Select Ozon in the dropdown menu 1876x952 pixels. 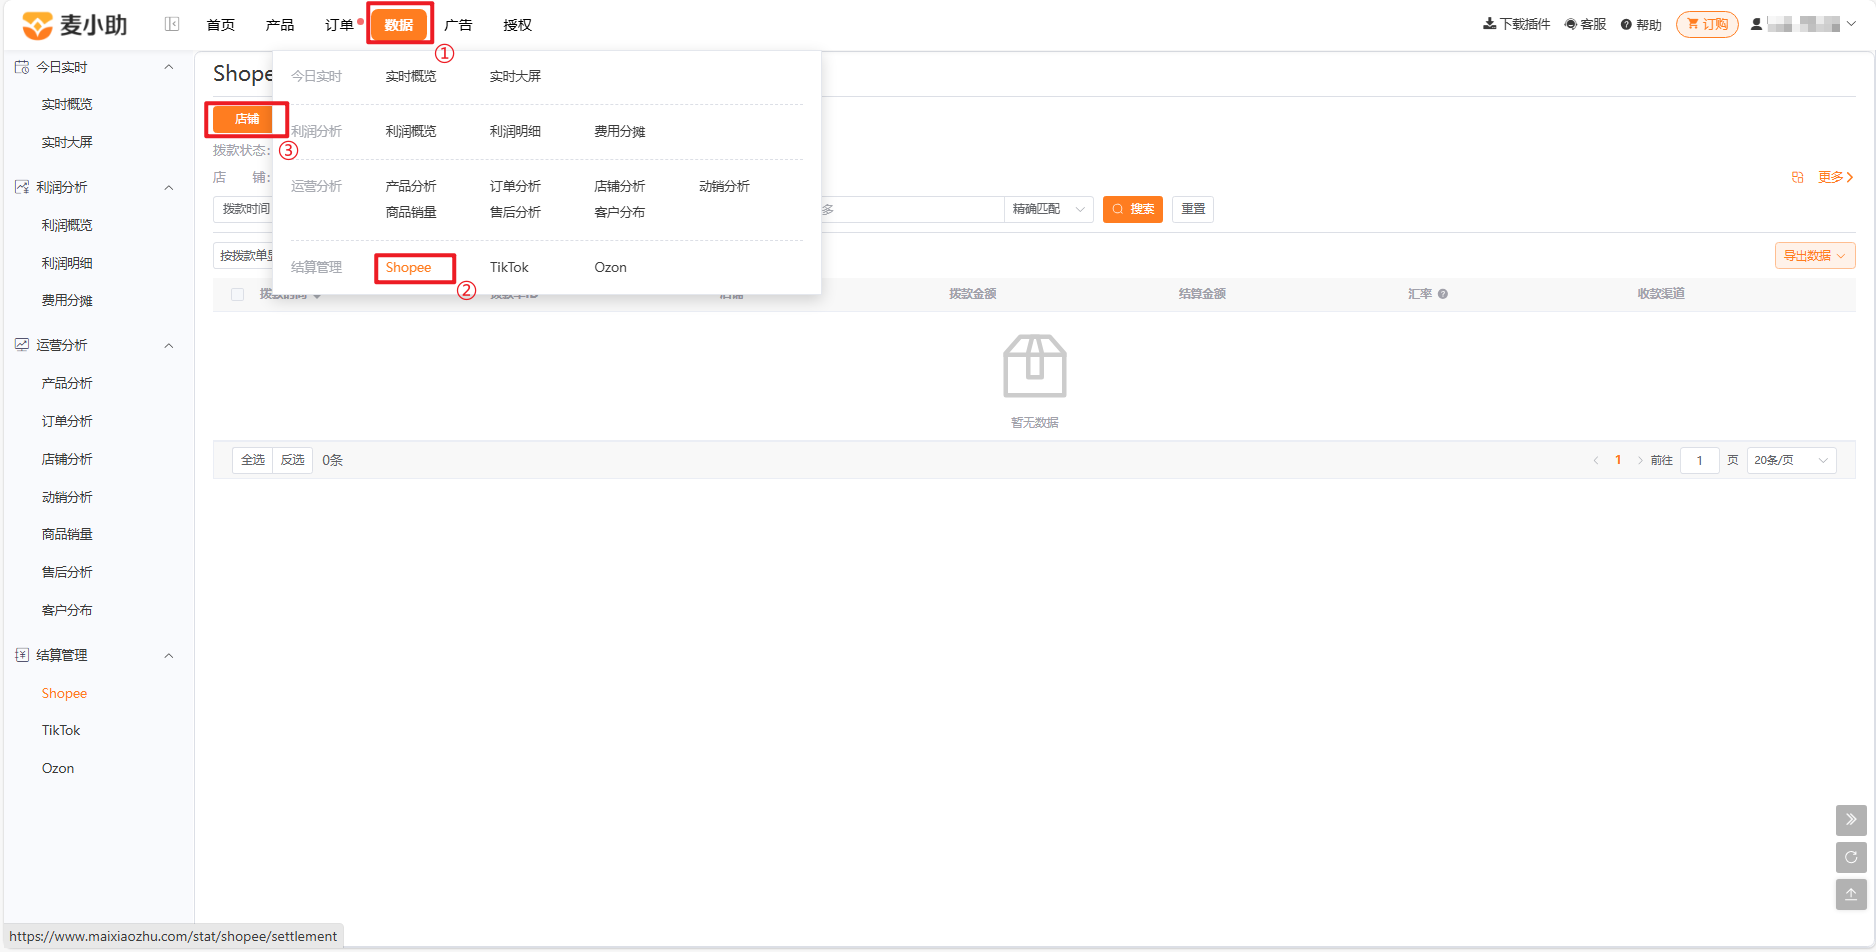(610, 267)
